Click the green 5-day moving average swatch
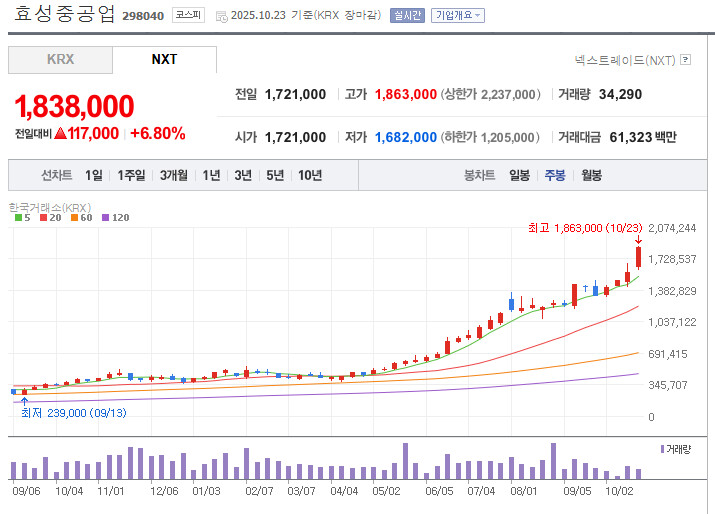The image size is (715, 514). (x=17, y=217)
